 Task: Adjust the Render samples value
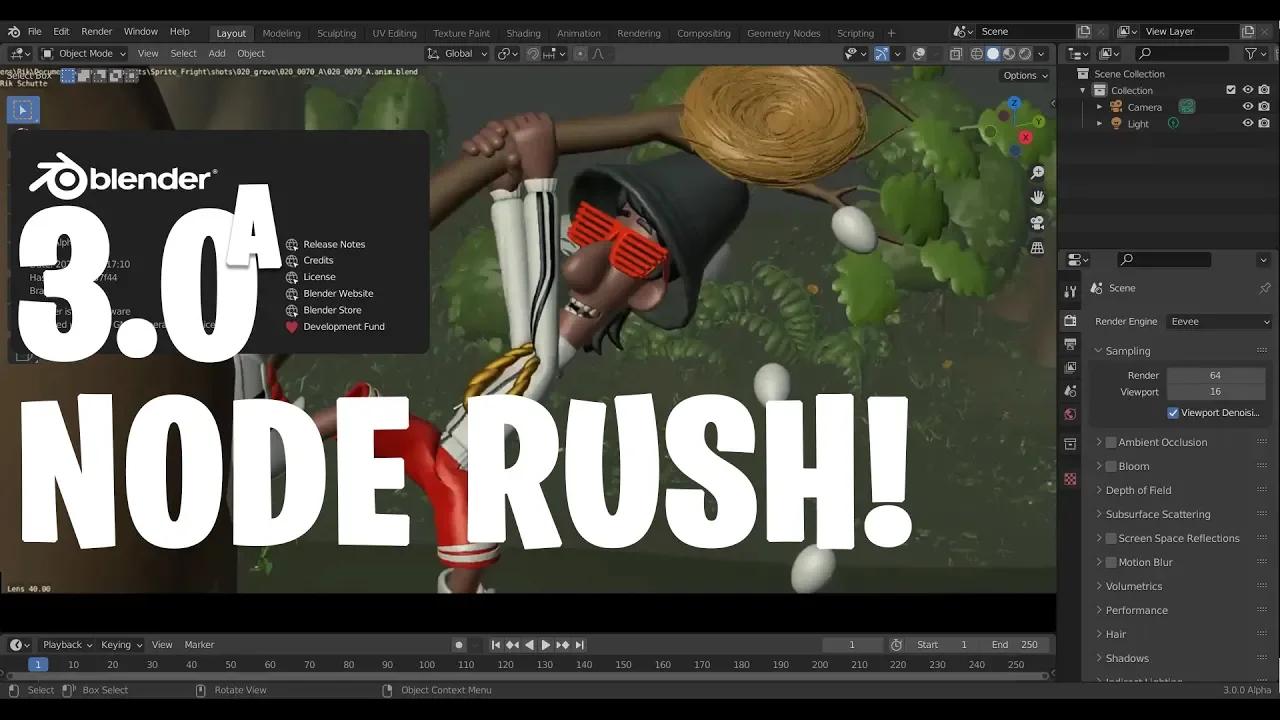1216,374
